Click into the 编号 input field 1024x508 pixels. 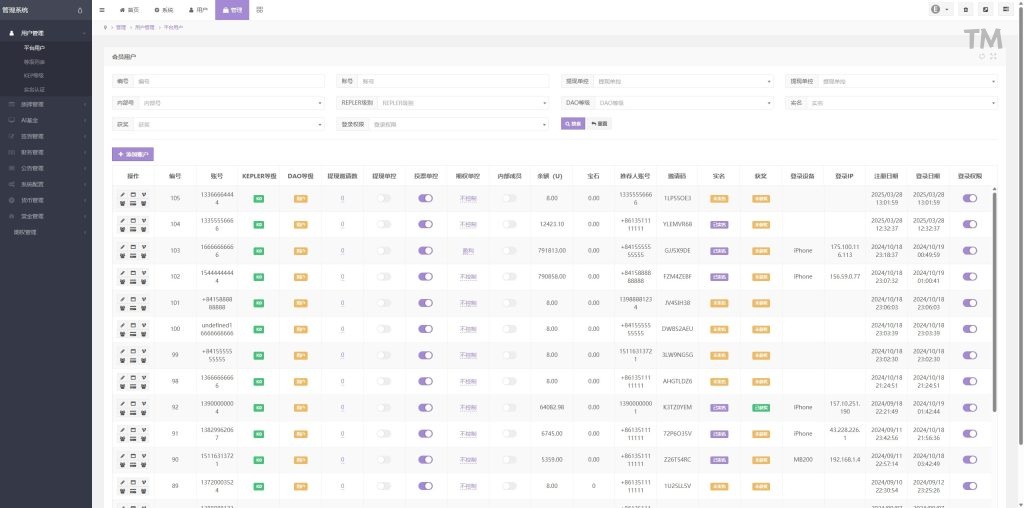click(x=228, y=81)
